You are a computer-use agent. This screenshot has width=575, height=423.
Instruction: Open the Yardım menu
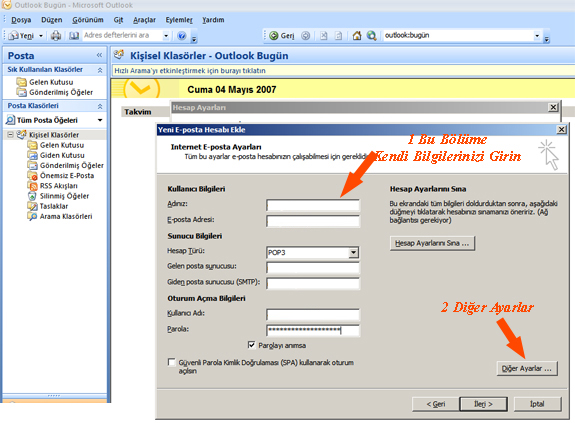pos(213,20)
